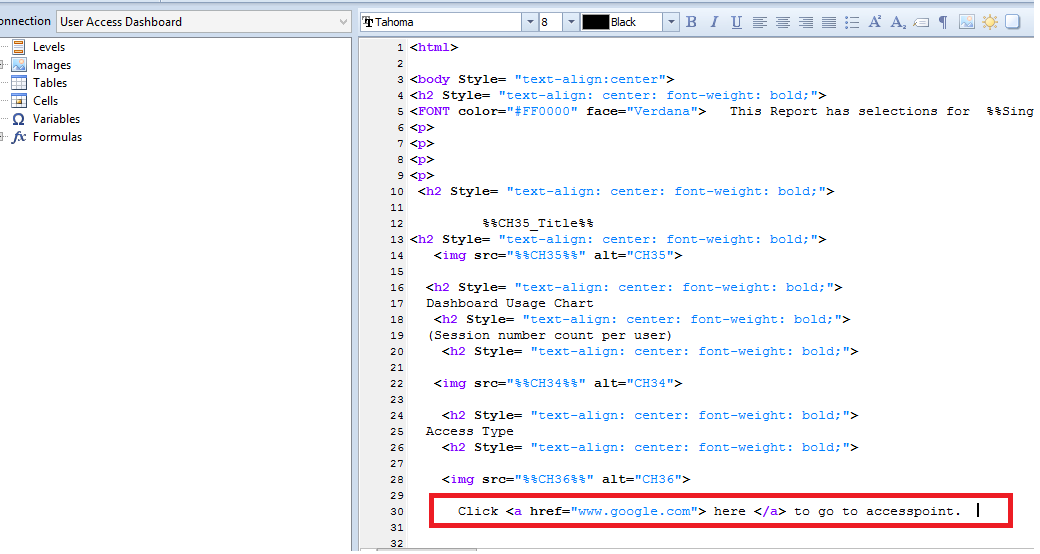Click the body Style tag on line 3
Image resolution: width=1040 pixels, height=554 pixels.
pos(542,80)
